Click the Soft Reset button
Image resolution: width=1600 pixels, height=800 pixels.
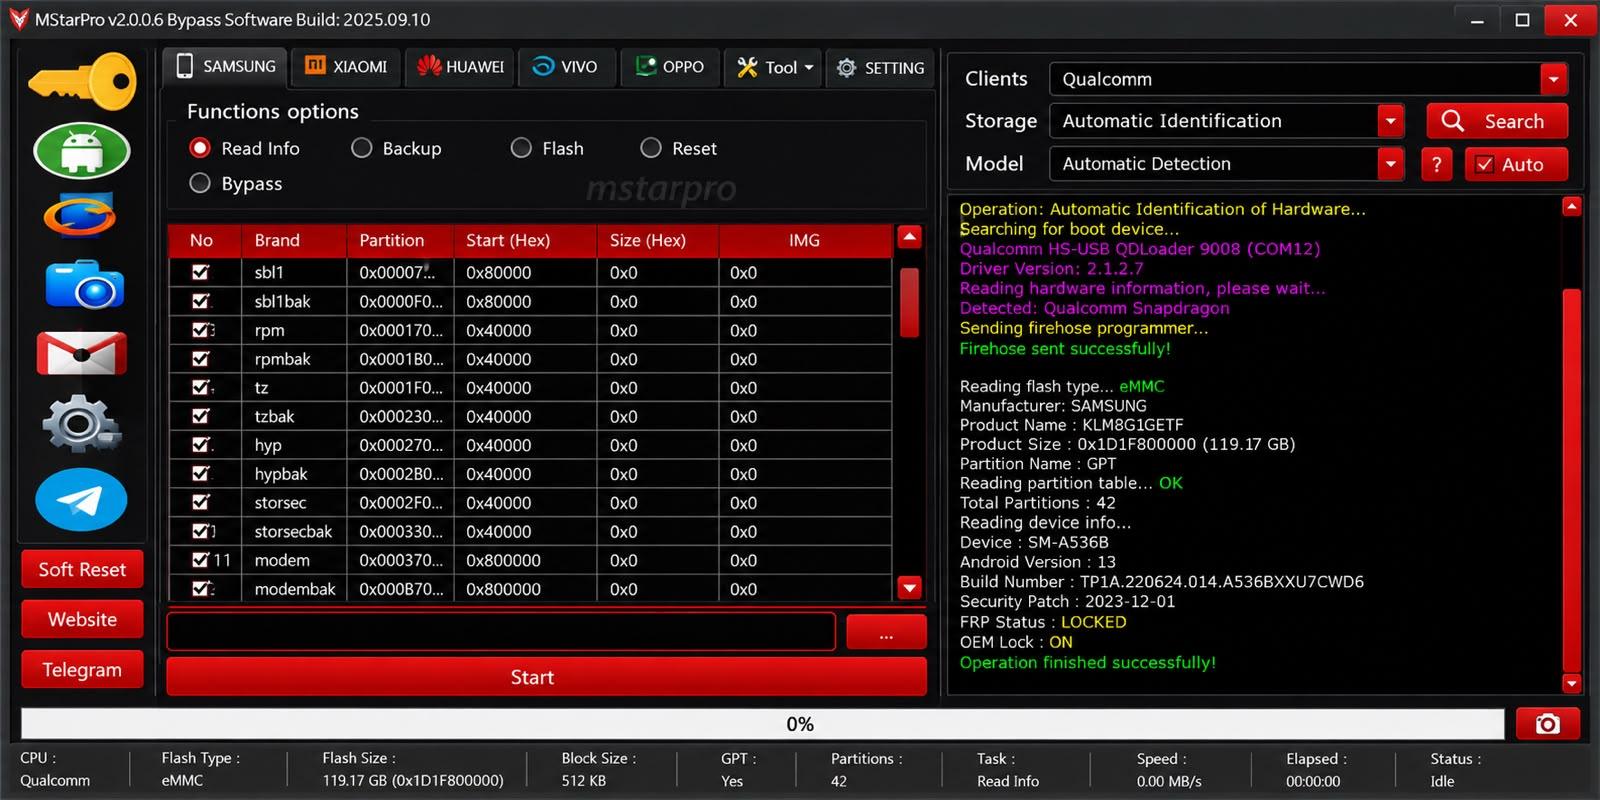coord(82,570)
